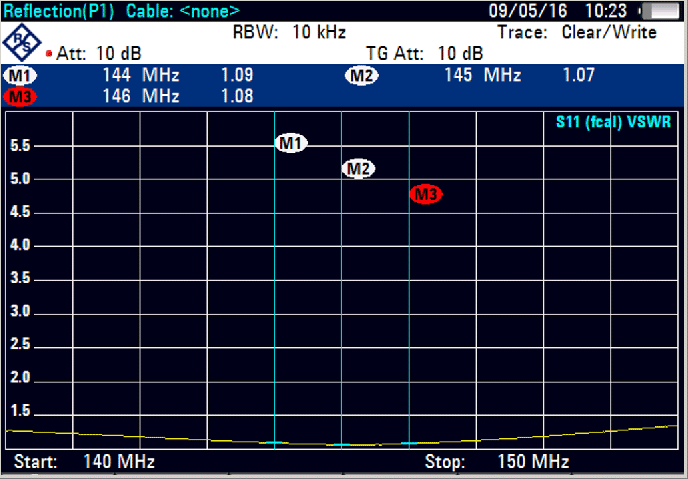Click the red M3 badge in the marker table
This screenshot has height=479, width=688.
tap(19, 96)
